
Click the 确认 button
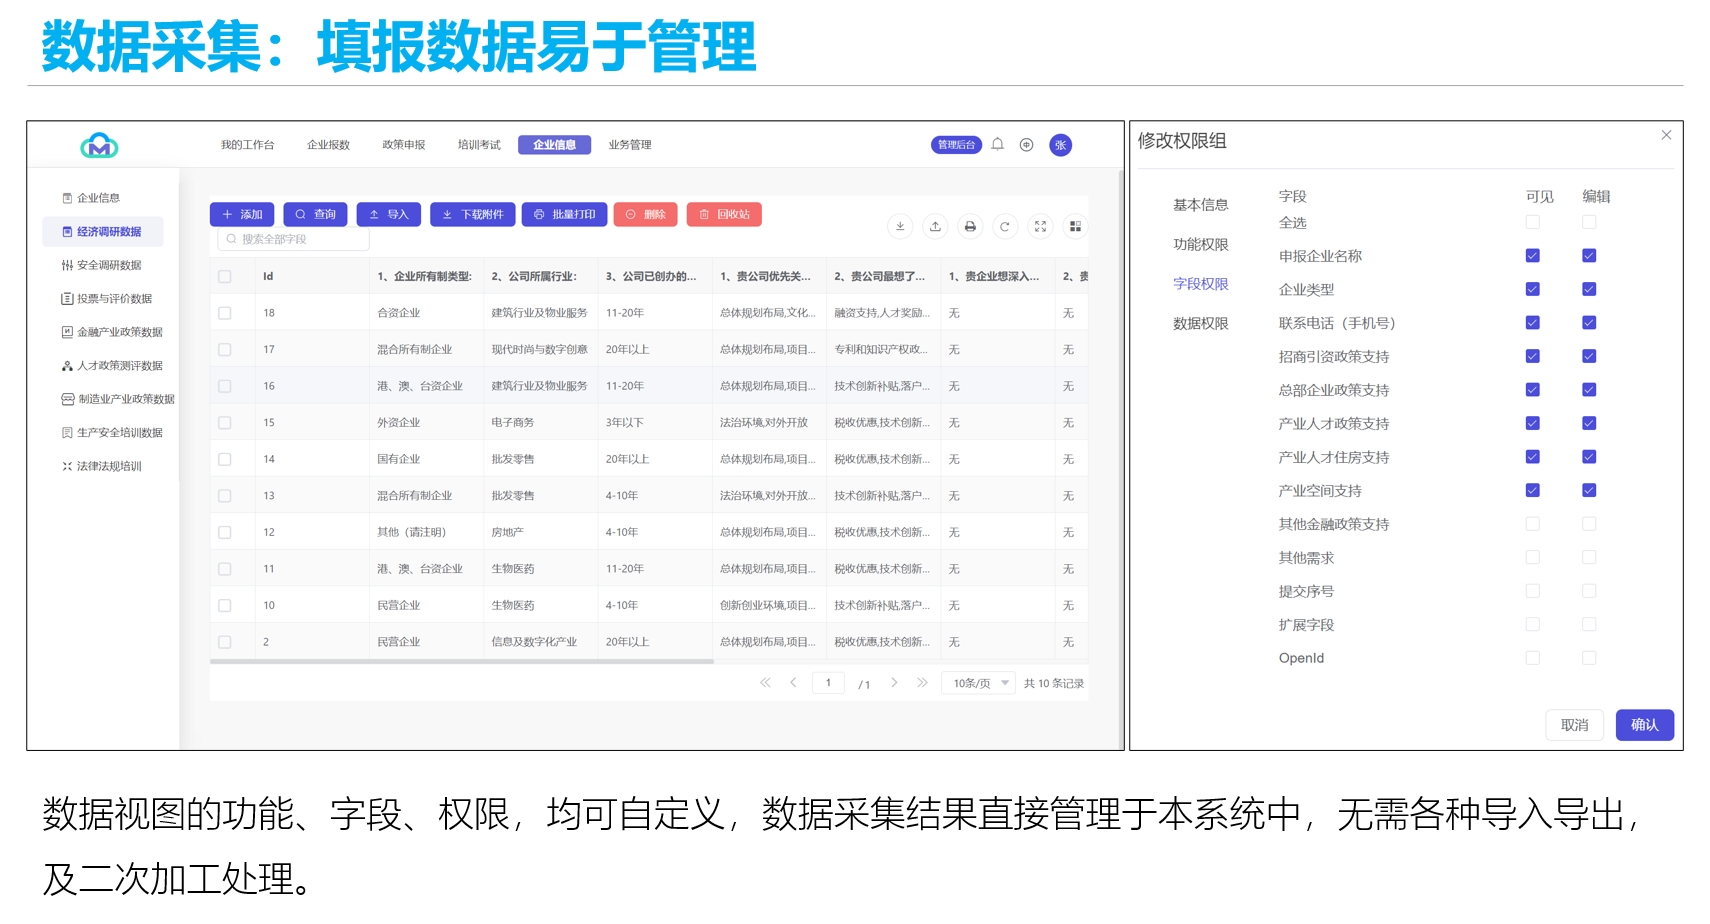pos(1644,725)
